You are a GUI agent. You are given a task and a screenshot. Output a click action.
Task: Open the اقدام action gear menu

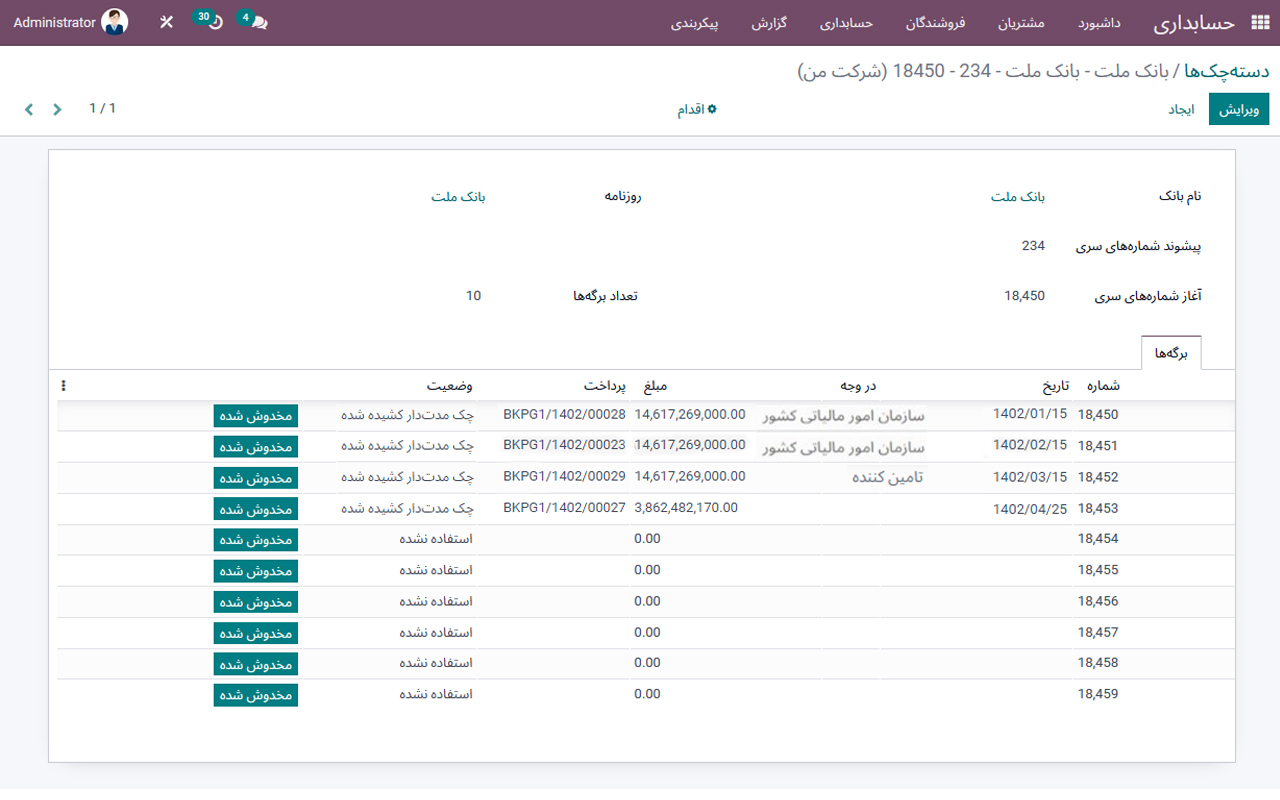tap(696, 109)
